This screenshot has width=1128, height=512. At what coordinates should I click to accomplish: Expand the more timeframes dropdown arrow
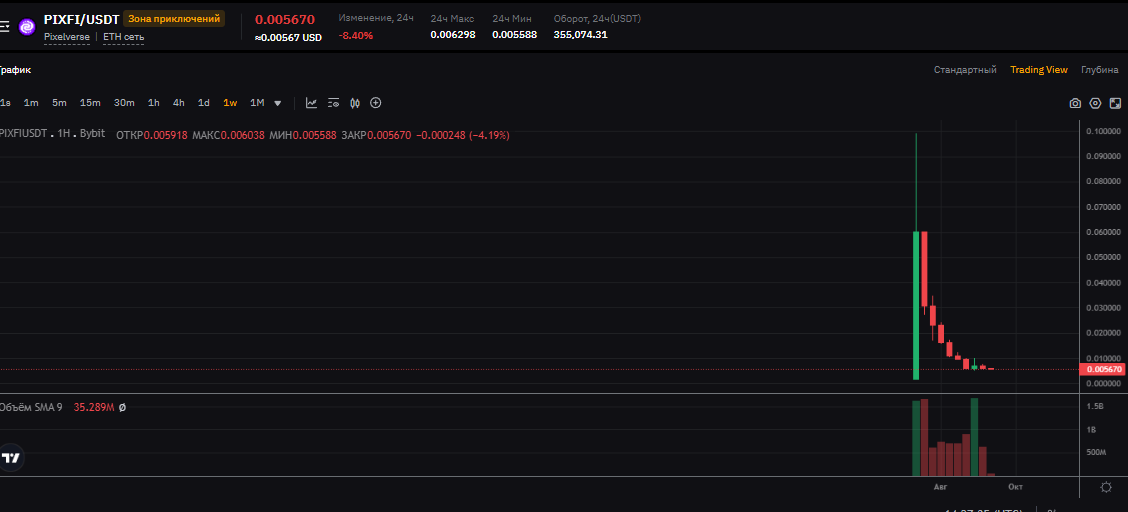pos(277,103)
